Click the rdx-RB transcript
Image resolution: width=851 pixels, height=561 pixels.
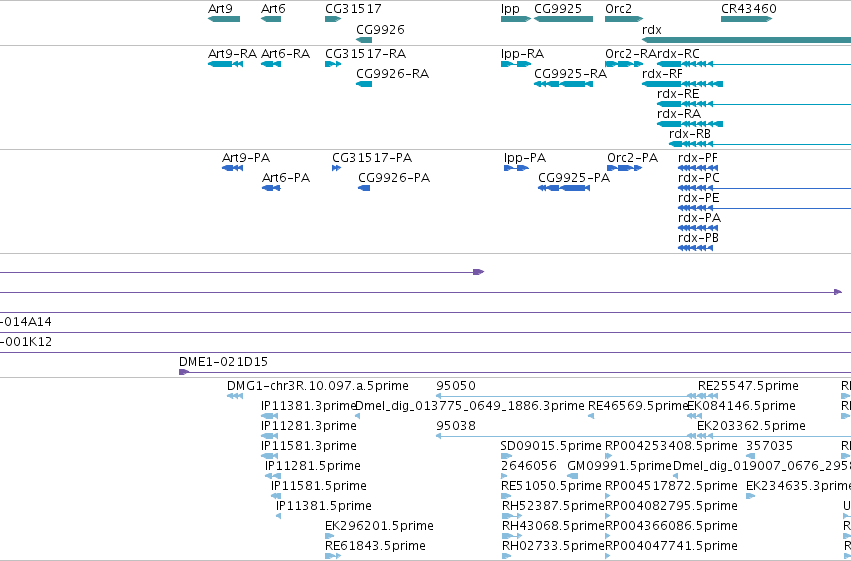[760, 144]
